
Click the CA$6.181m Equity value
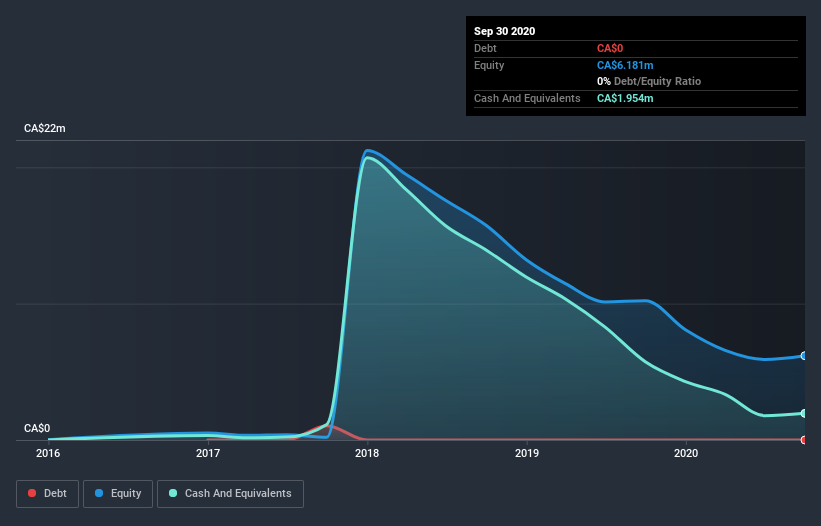(x=625, y=65)
